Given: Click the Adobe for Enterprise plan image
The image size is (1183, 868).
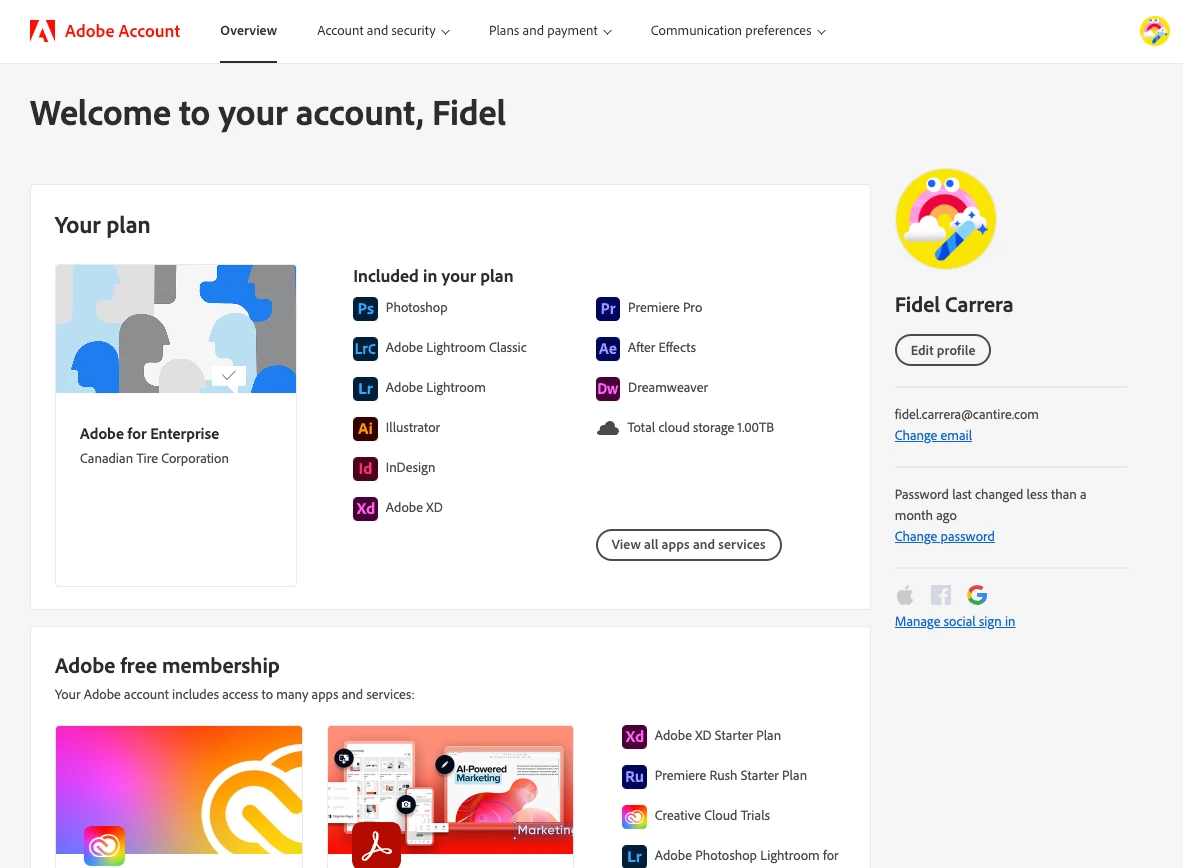Looking at the screenshot, I should tap(176, 329).
